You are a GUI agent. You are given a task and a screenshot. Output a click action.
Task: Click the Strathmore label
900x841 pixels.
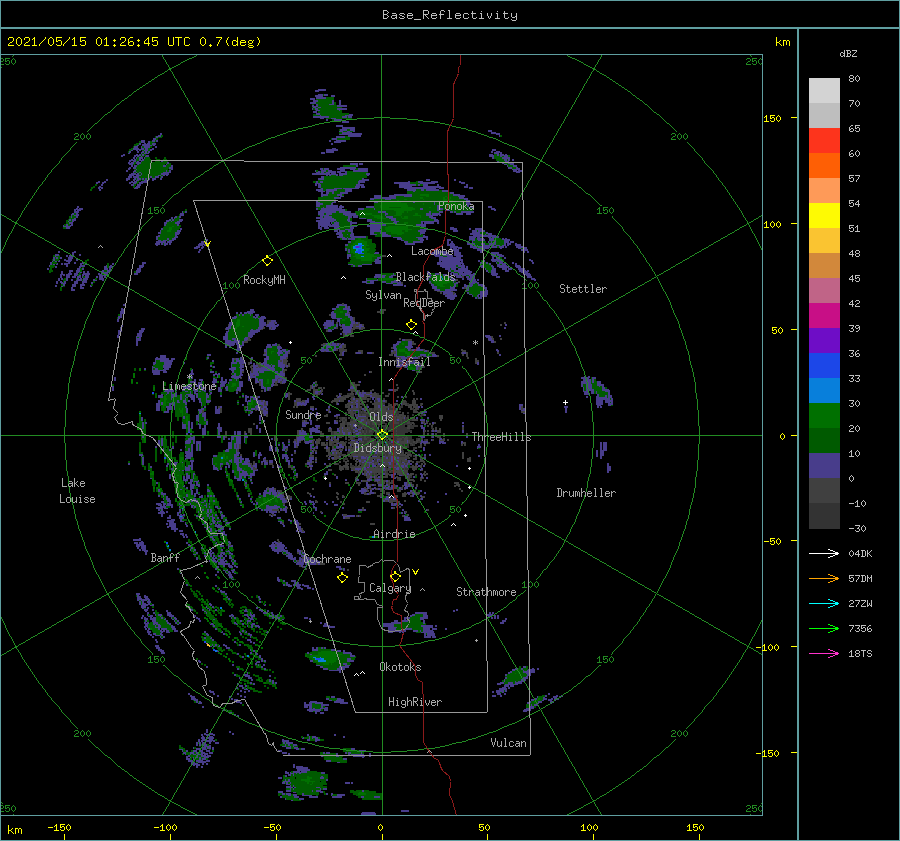coord(486,592)
